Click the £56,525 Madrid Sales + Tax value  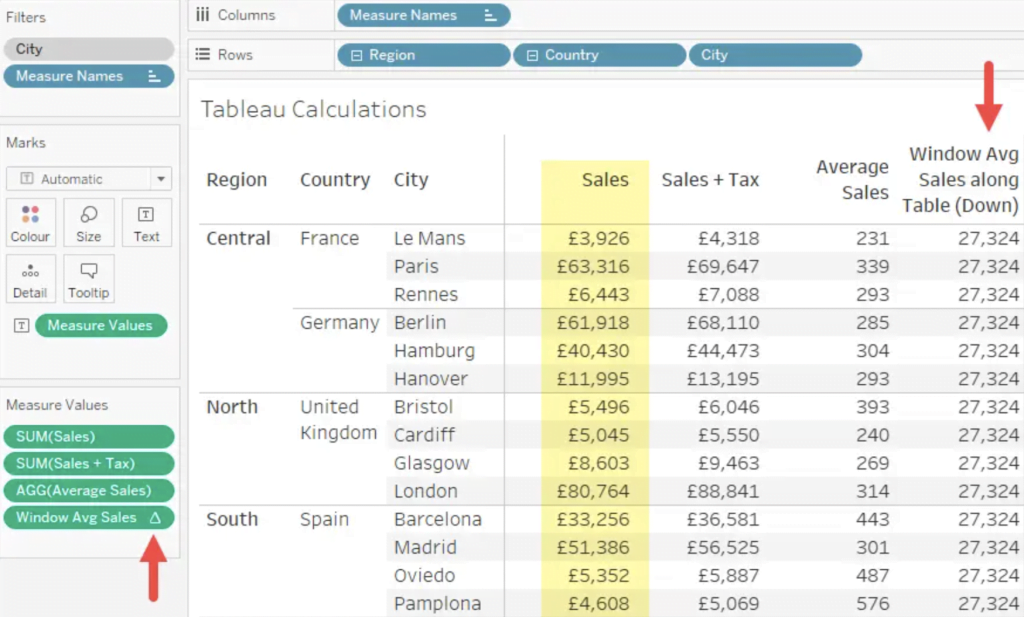tap(722, 547)
